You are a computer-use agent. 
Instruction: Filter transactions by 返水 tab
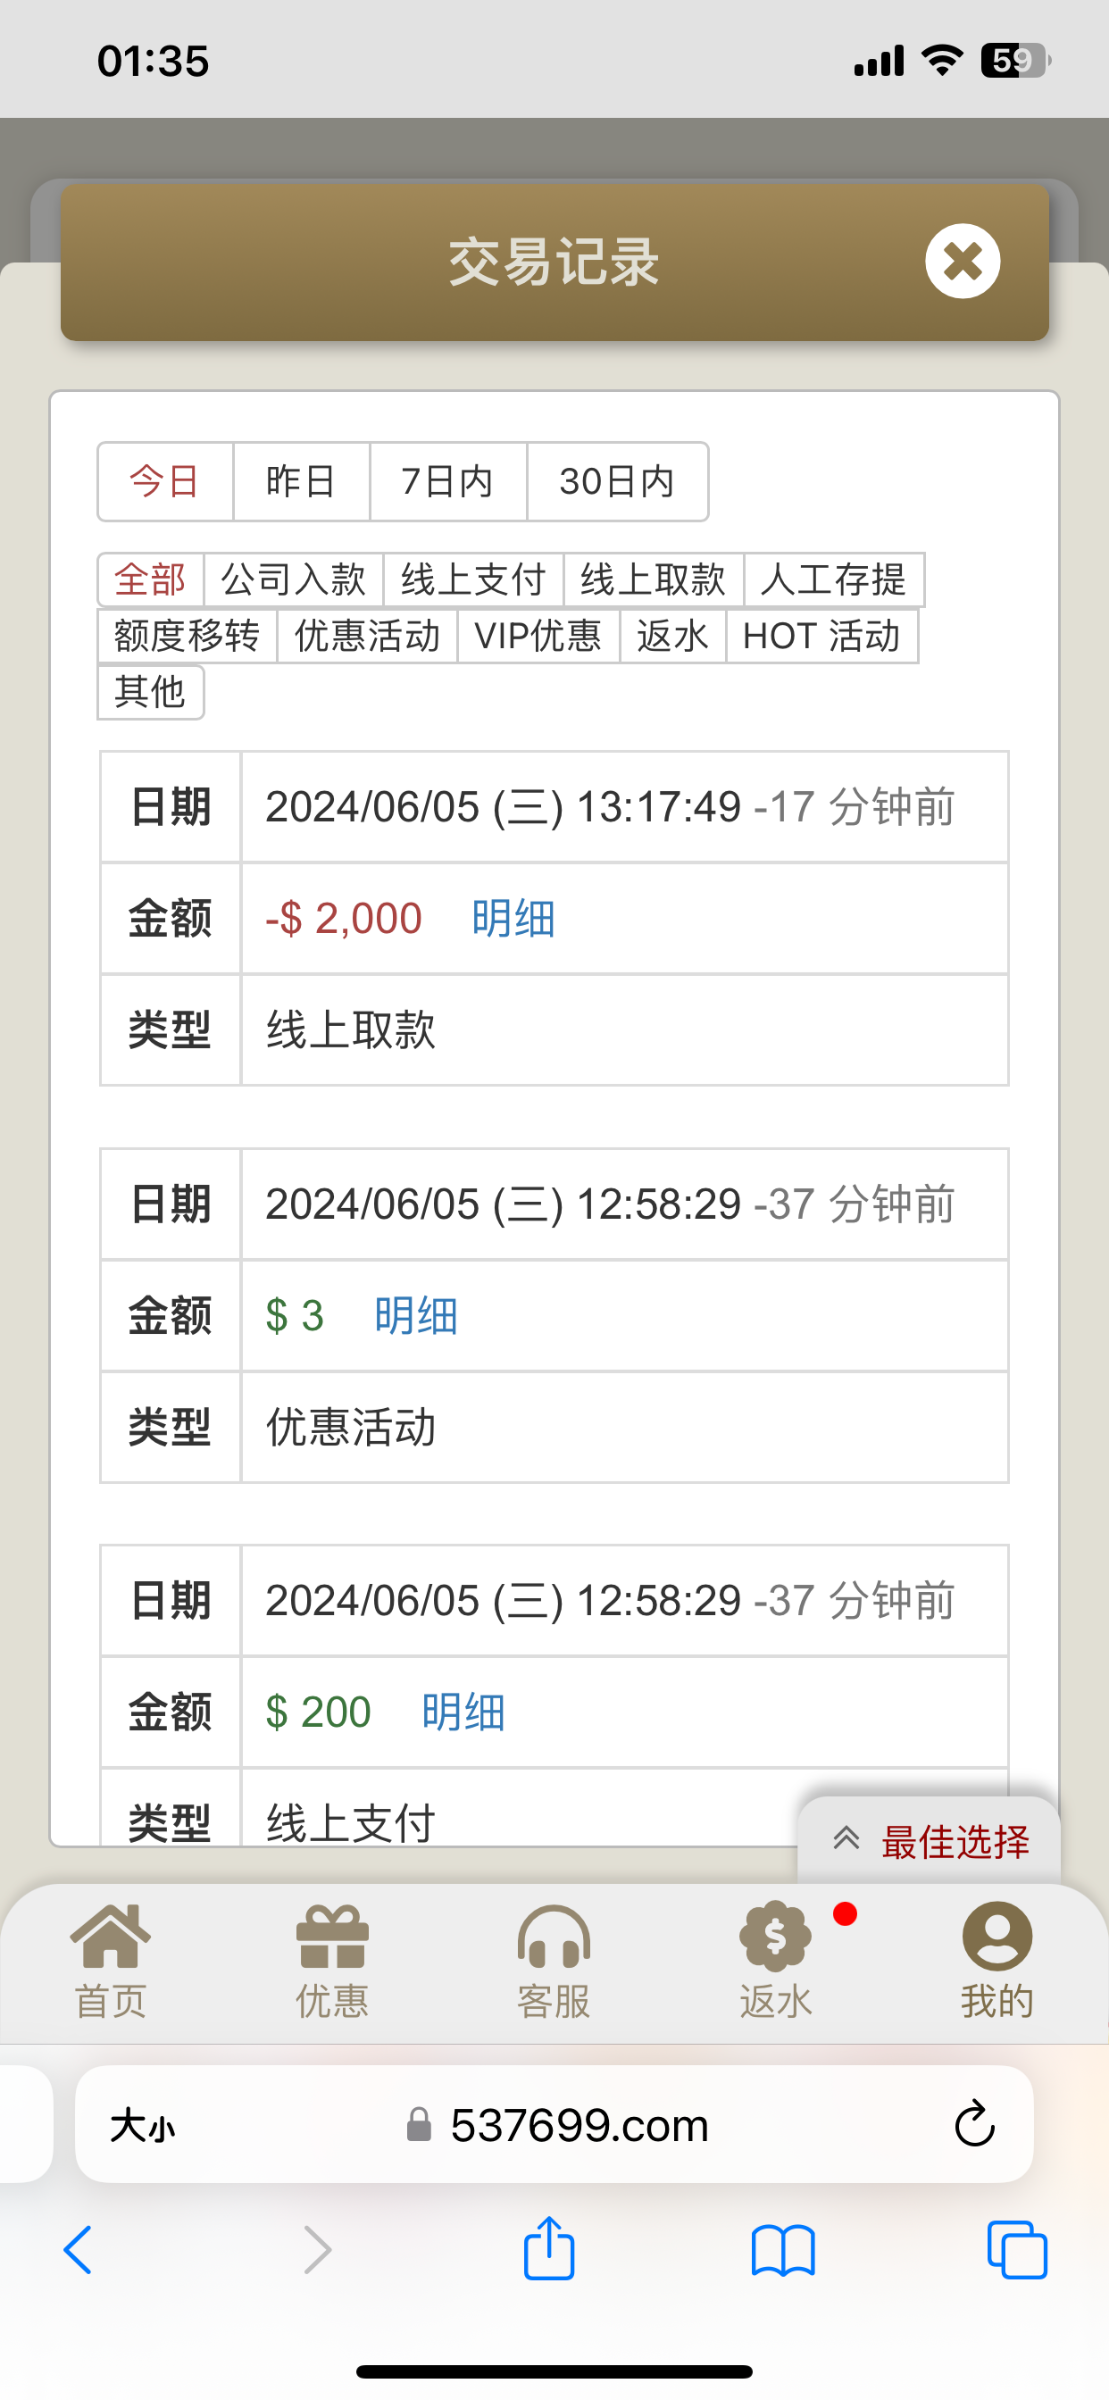point(672,636)
